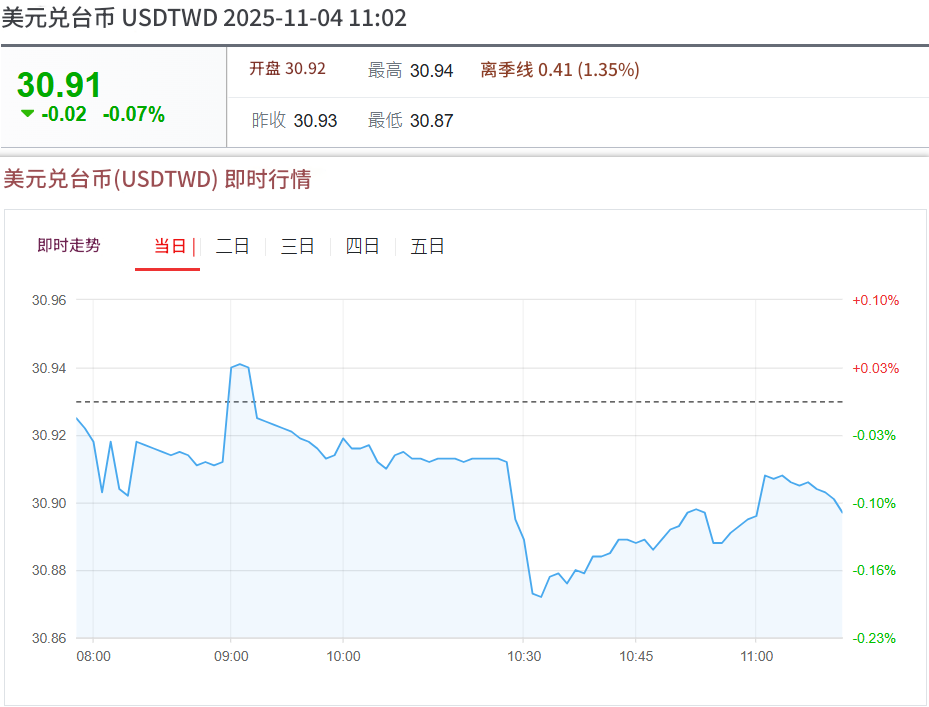The image size is (929, 707).
Task: Click the 最高 30.94 value
Action: pos(410,70)
